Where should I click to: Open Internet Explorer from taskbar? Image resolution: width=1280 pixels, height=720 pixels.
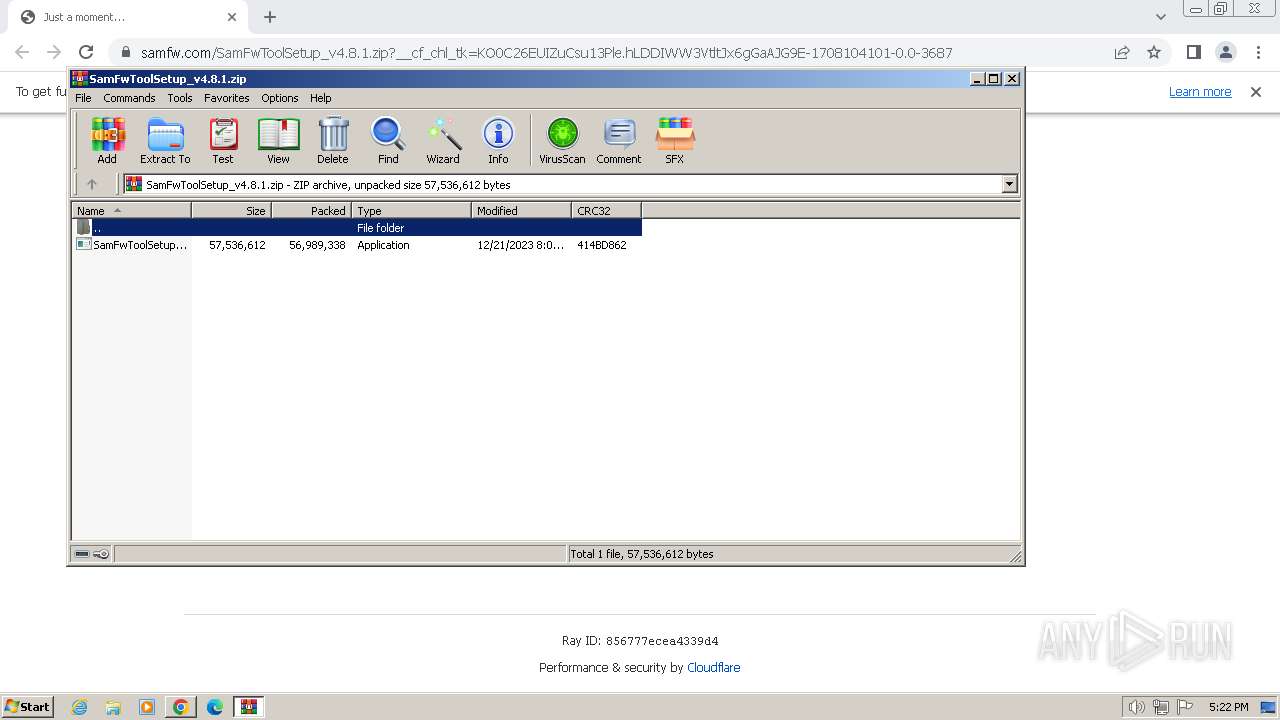(x=79, y=707)
